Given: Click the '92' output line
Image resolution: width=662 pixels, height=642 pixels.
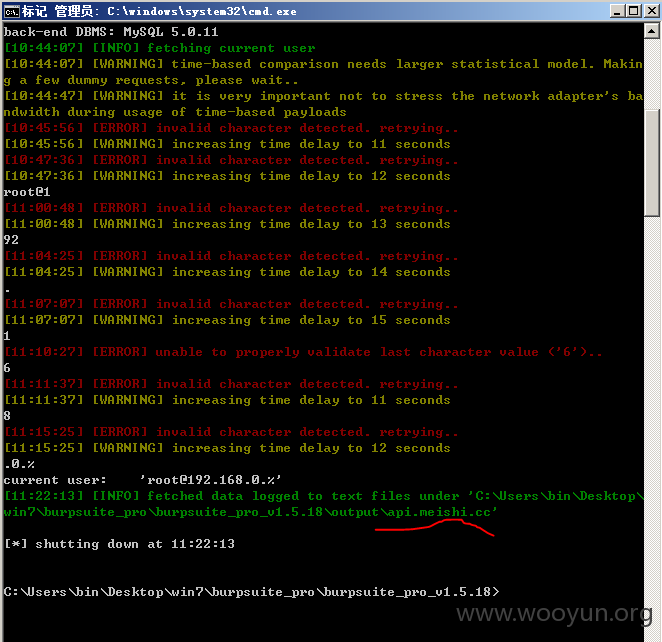Looking at the screenshot, I should (x=11, y=240).
